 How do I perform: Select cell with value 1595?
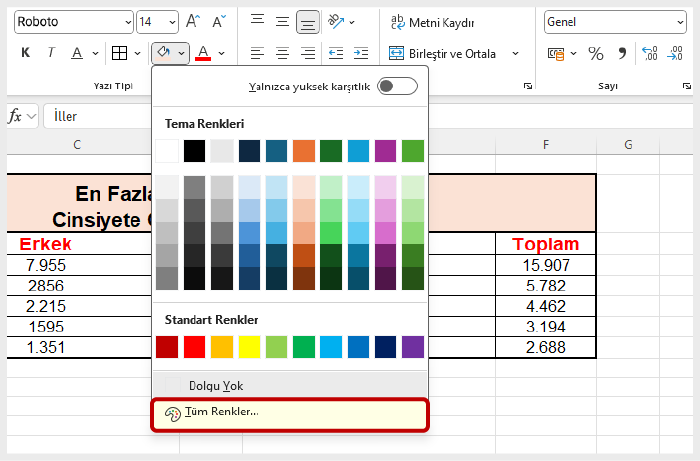[46, 327]
